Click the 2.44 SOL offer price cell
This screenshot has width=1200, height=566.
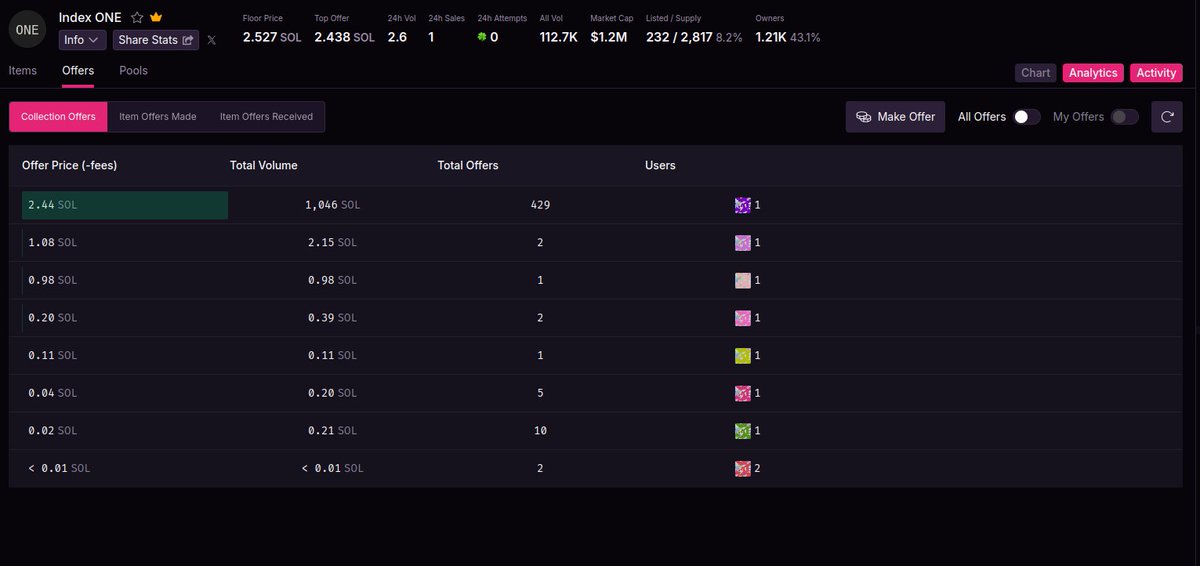[125, 205]
